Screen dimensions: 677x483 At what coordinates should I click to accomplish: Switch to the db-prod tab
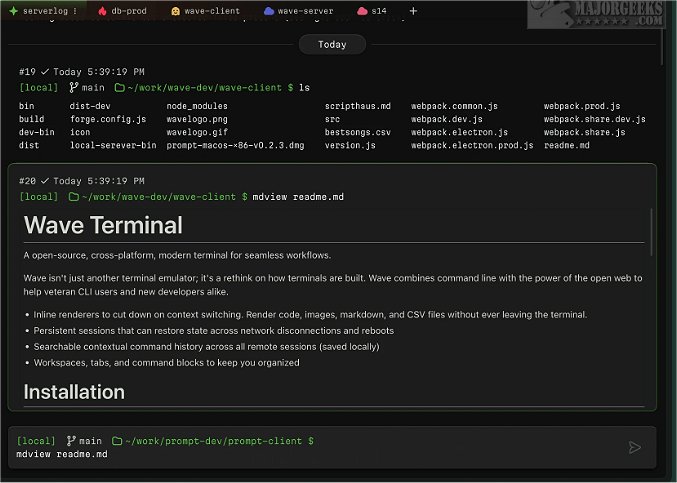click(x=130, y=11)
